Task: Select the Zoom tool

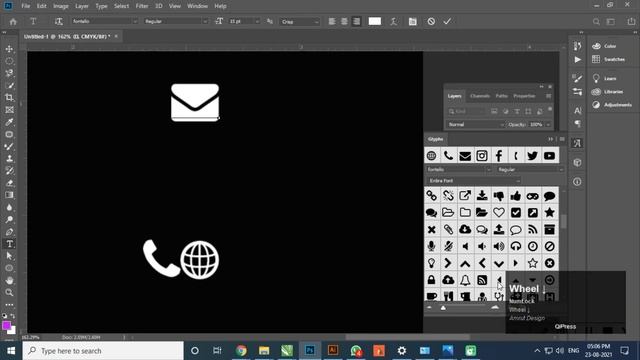Action: (9, 293)
